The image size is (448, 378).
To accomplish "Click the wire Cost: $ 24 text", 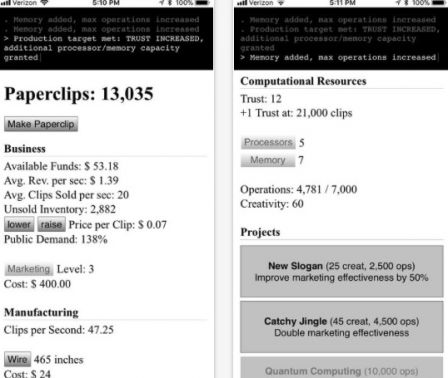I will [x=27, y=374].
